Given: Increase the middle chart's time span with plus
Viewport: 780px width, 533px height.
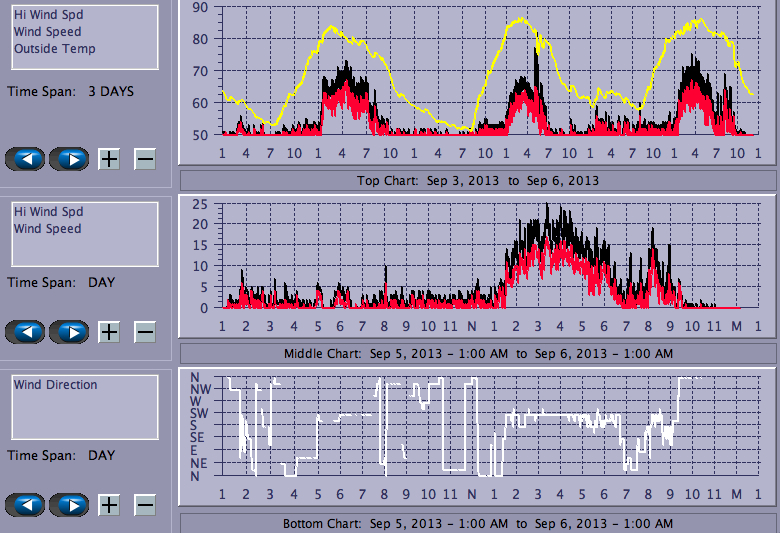Looking at the screenshot, I should (109, 332).
